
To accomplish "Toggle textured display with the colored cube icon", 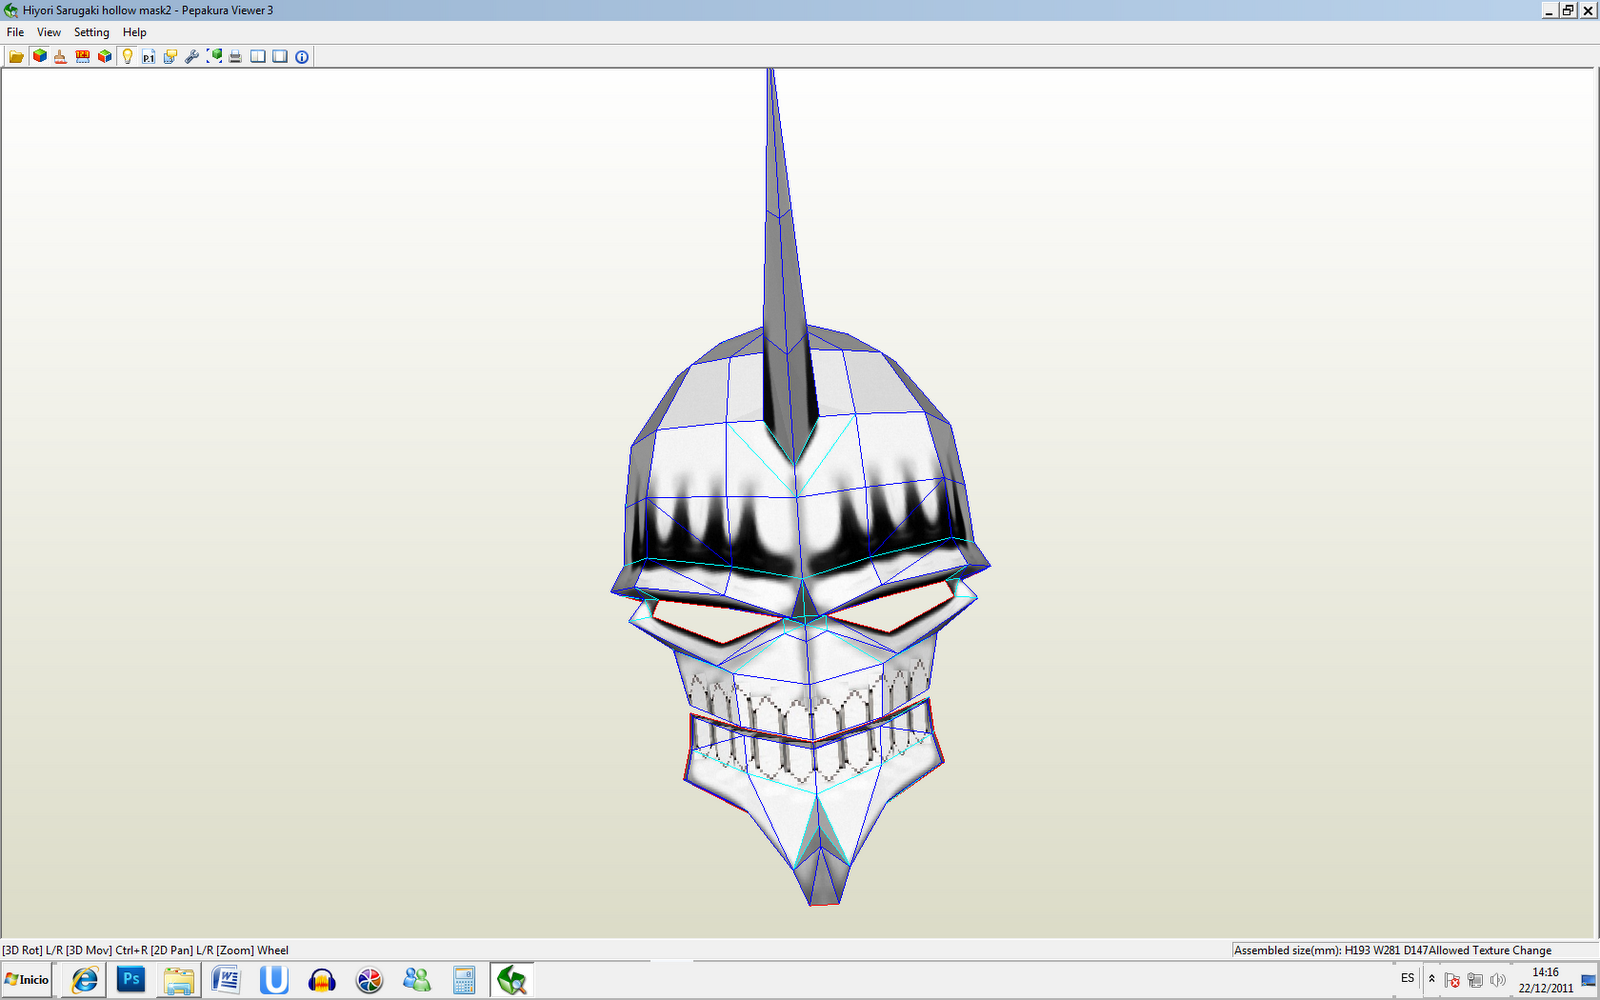I will click(x=39, y=56).
